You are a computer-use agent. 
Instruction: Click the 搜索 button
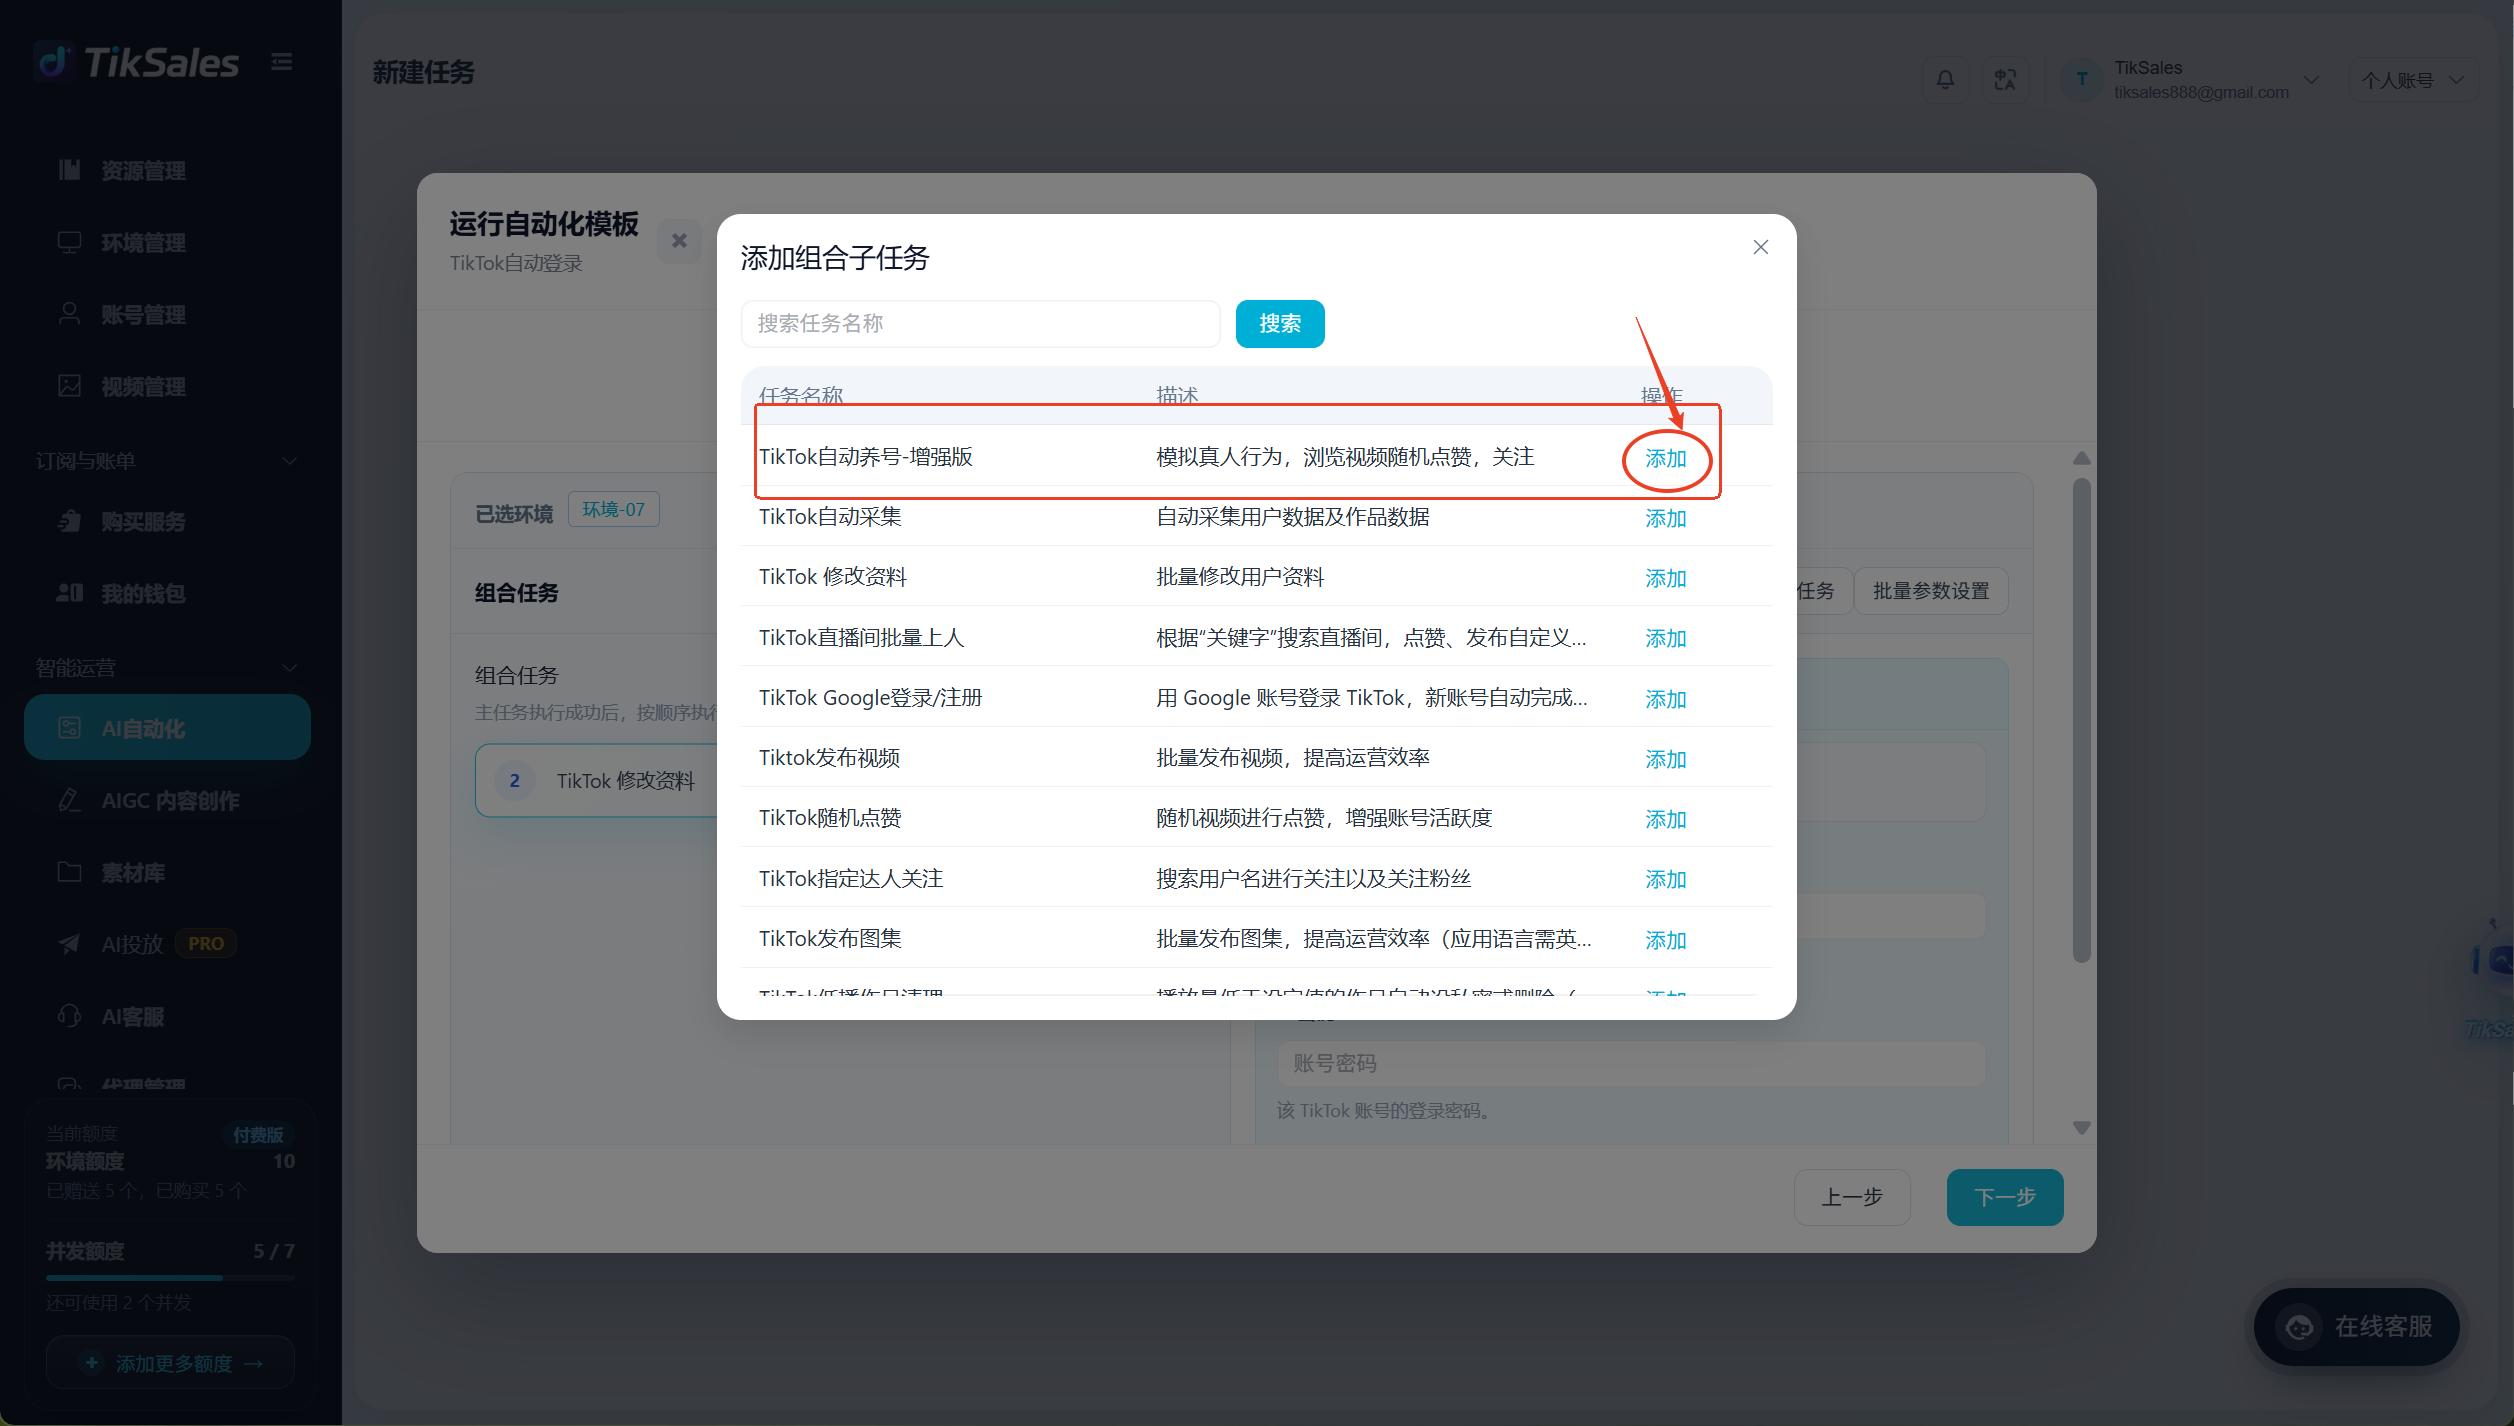(1280, 324)
